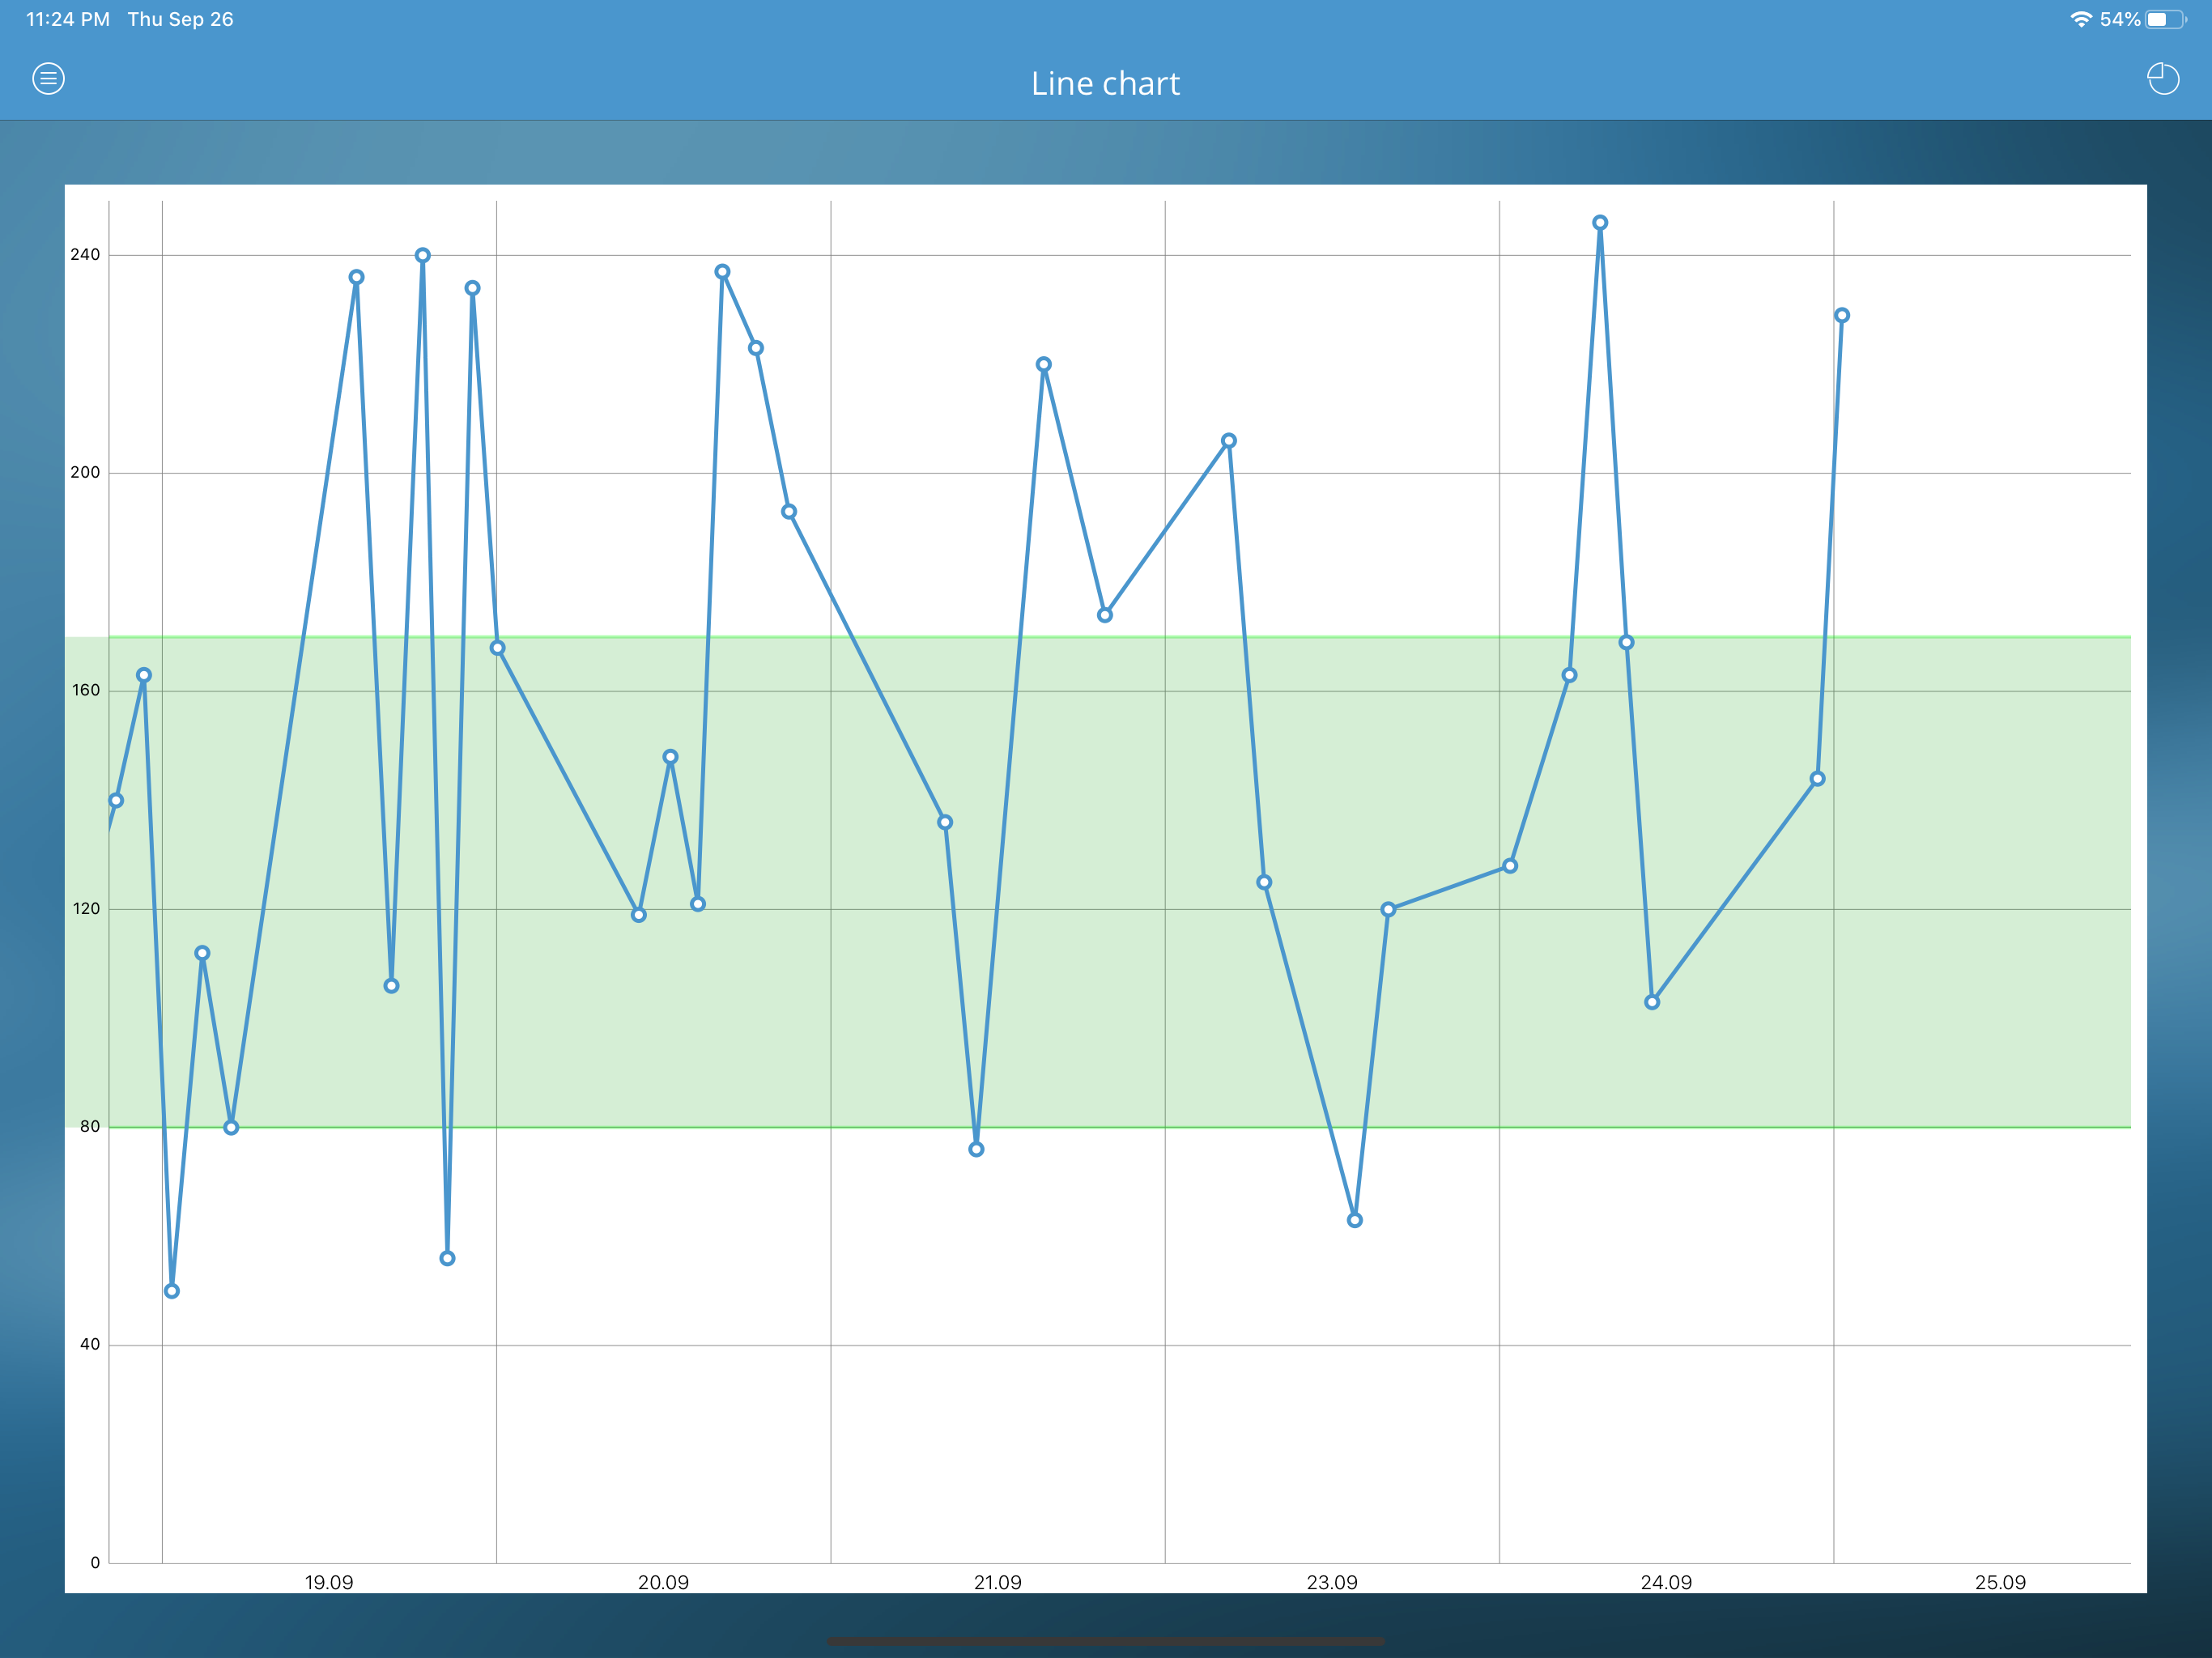This screenshot has width=2212, height=1658.
Task: Tap the 11:24 PM clock in status bar
Action: tap(68, 19)
